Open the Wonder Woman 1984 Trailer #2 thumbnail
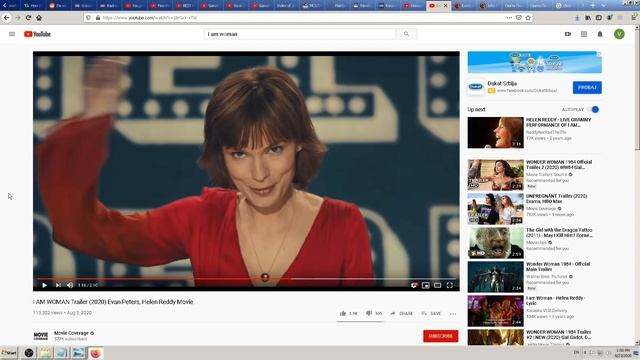 click(x=496, y=338)
